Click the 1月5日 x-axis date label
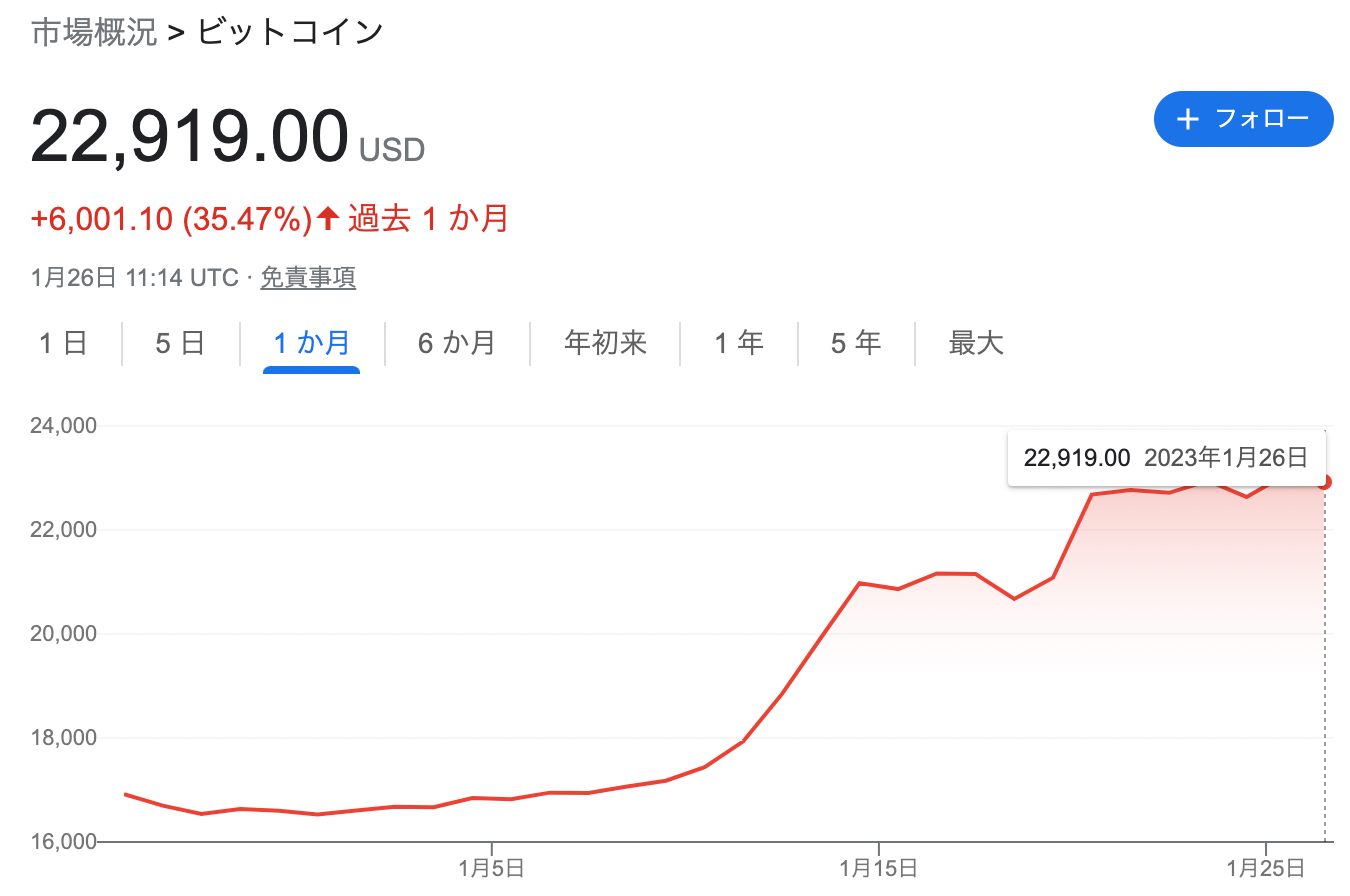This screenshot has width=1350, height=896. click(492, 868)
